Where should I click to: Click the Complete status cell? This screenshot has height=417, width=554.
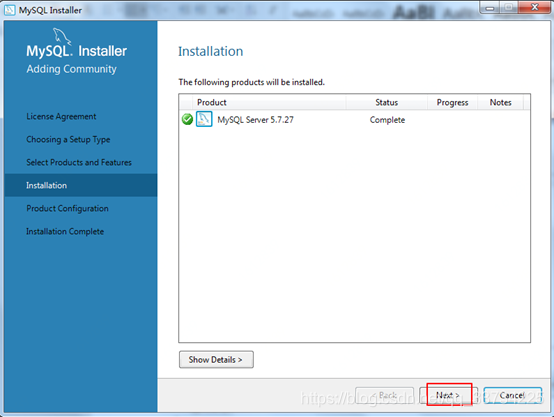coord(387,120)
